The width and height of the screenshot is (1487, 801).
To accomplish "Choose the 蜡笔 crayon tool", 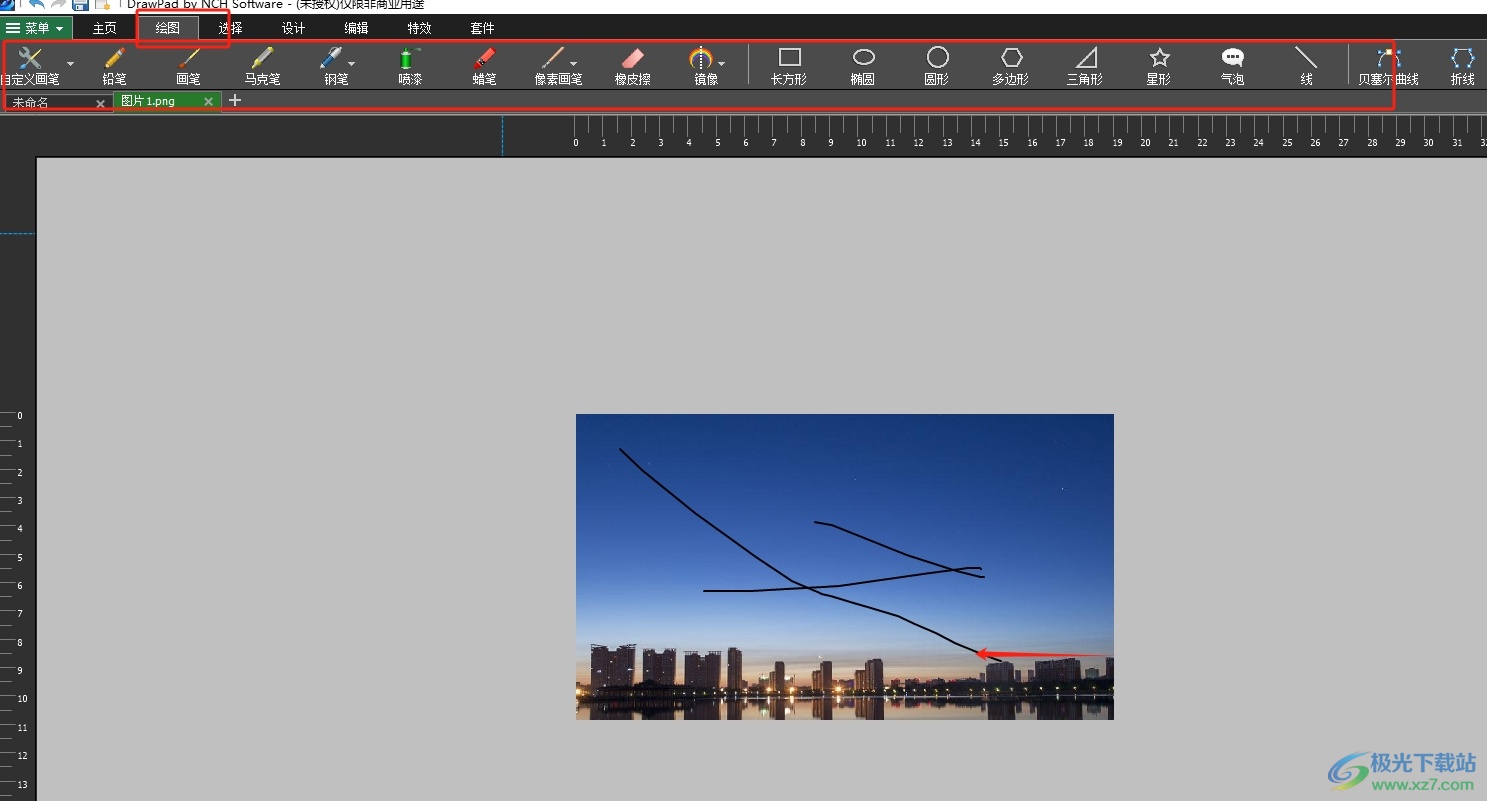I will tap(484, 65).
